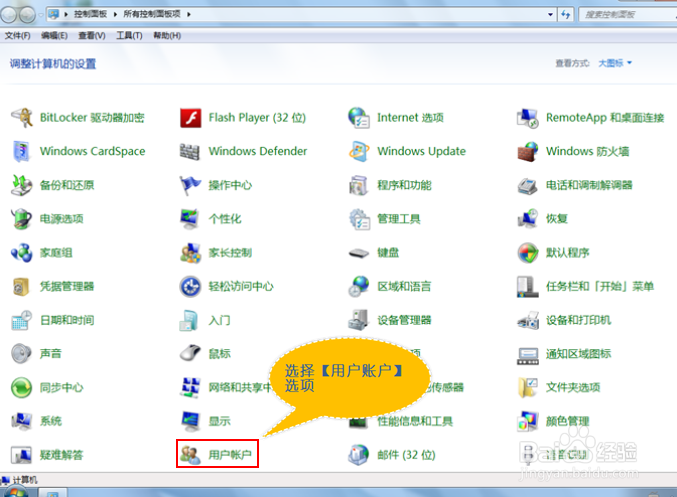Open RemoteApp 和桌面连接 icon
This screenshot has width=677, height=497.
point(528,118)
